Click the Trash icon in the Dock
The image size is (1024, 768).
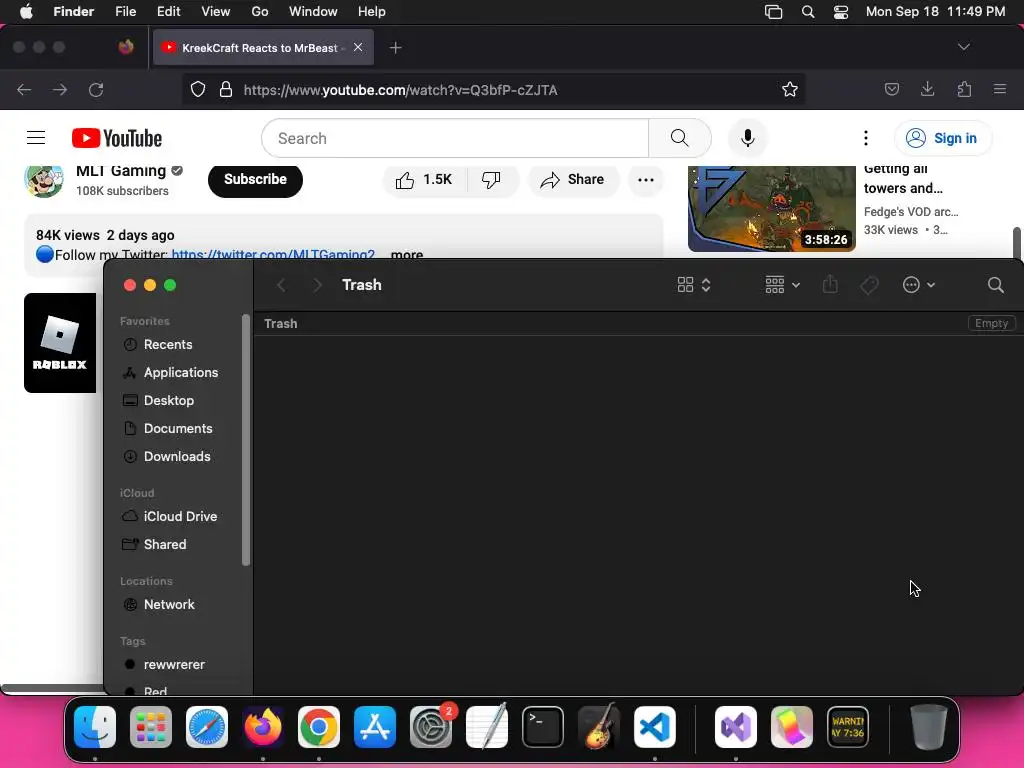point(929,727)
